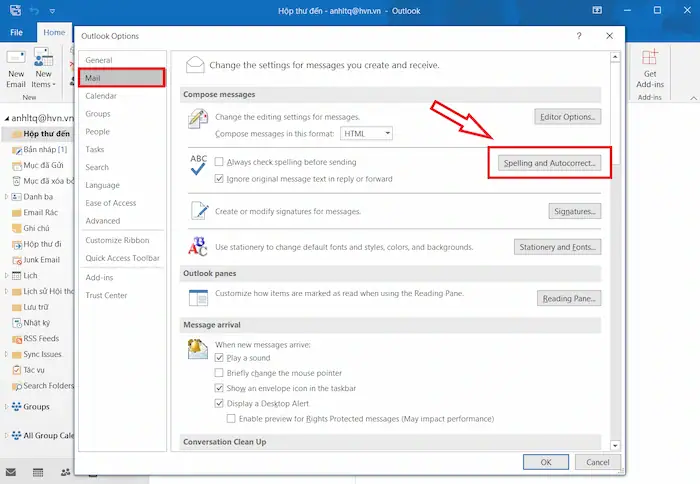
Task: Enable Briefly change the mouse pointer
Action: coord(219,373)
